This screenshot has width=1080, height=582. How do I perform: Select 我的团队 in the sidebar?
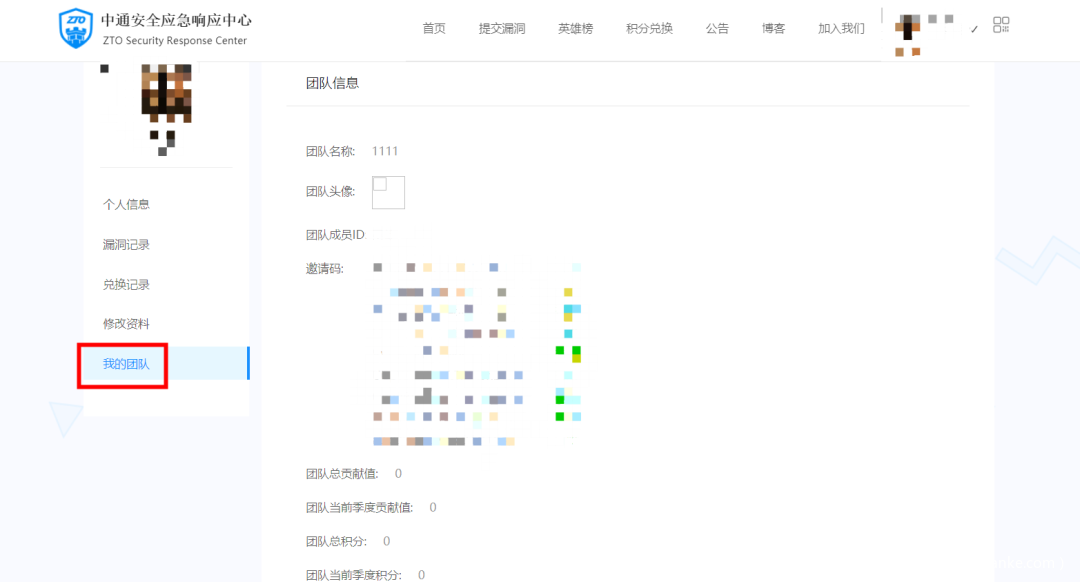tap(166, 364)
